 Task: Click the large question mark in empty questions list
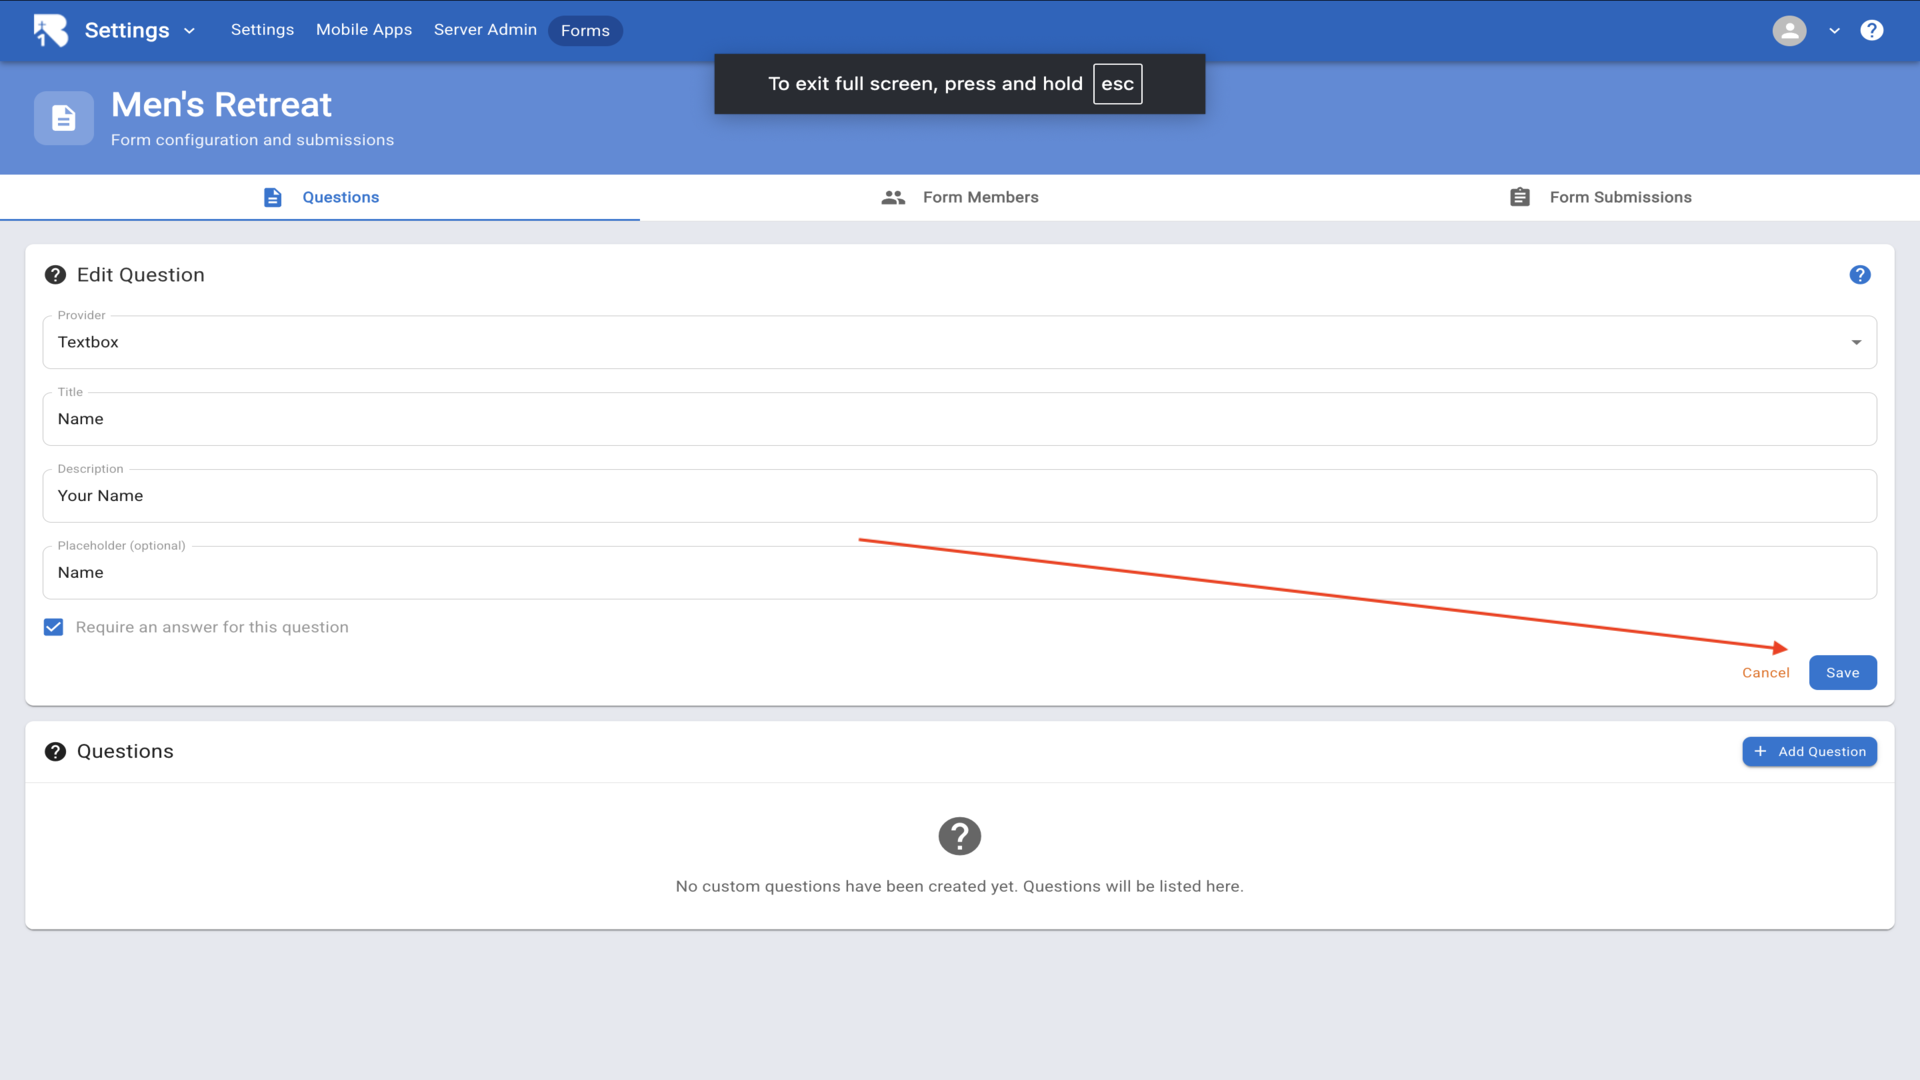(959, 836)
